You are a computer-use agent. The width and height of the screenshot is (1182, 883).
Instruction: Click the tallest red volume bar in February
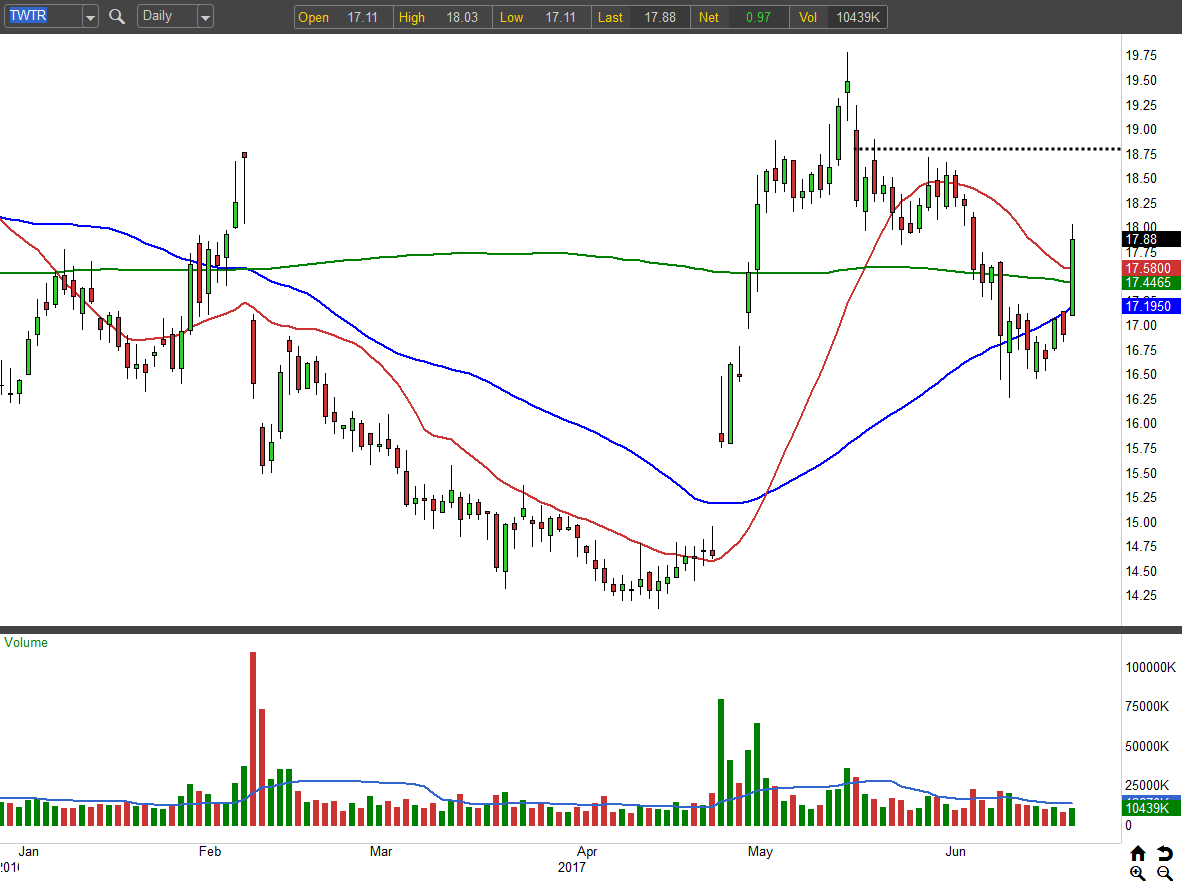click(253, 739)
